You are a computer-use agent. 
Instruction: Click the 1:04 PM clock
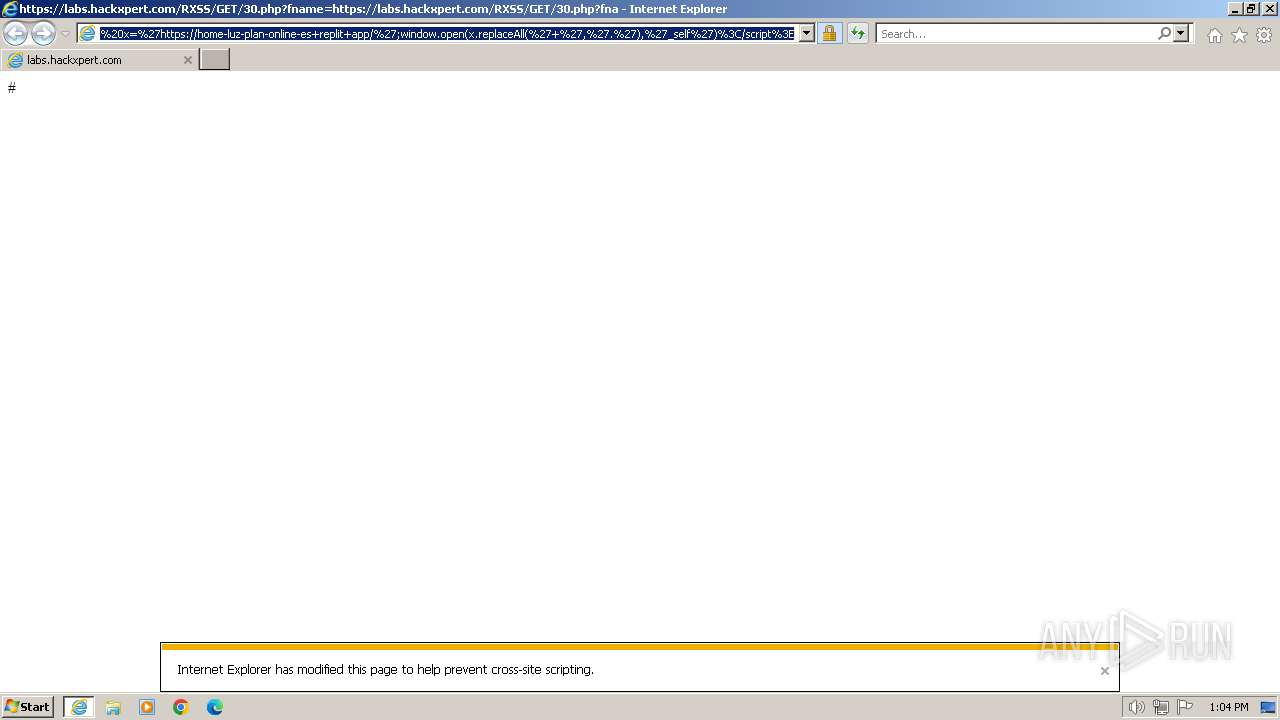pos(1229,707)
